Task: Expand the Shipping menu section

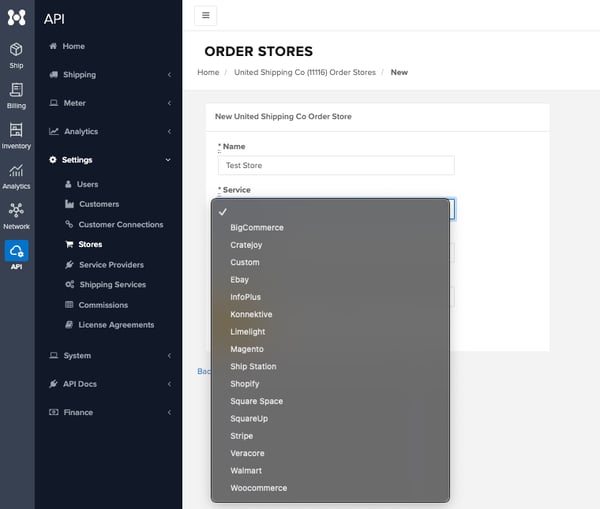Action: coord(108,75)
